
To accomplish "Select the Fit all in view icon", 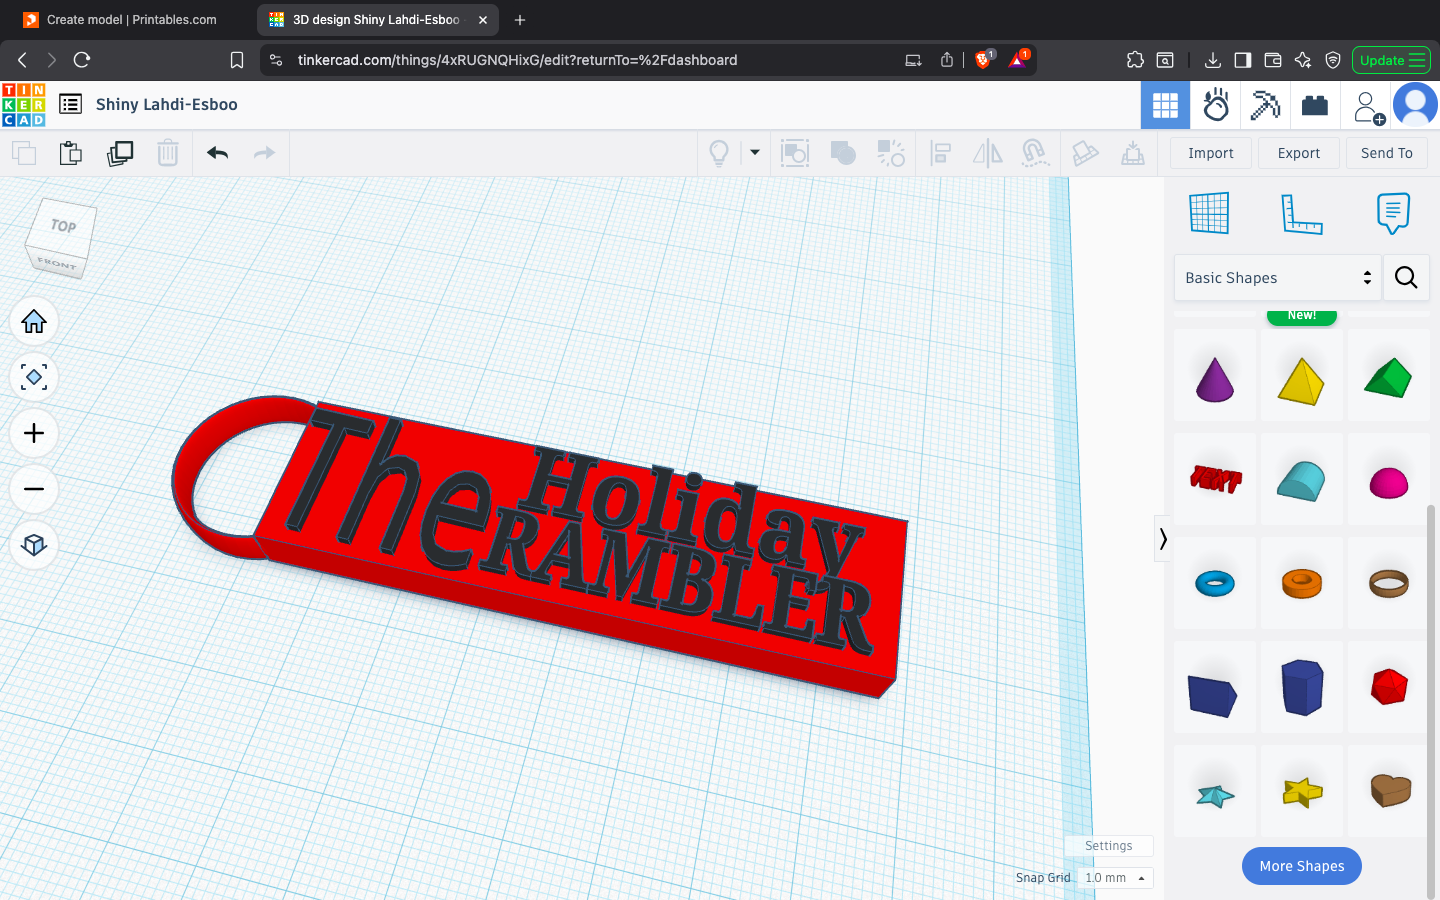I will 34,377.
